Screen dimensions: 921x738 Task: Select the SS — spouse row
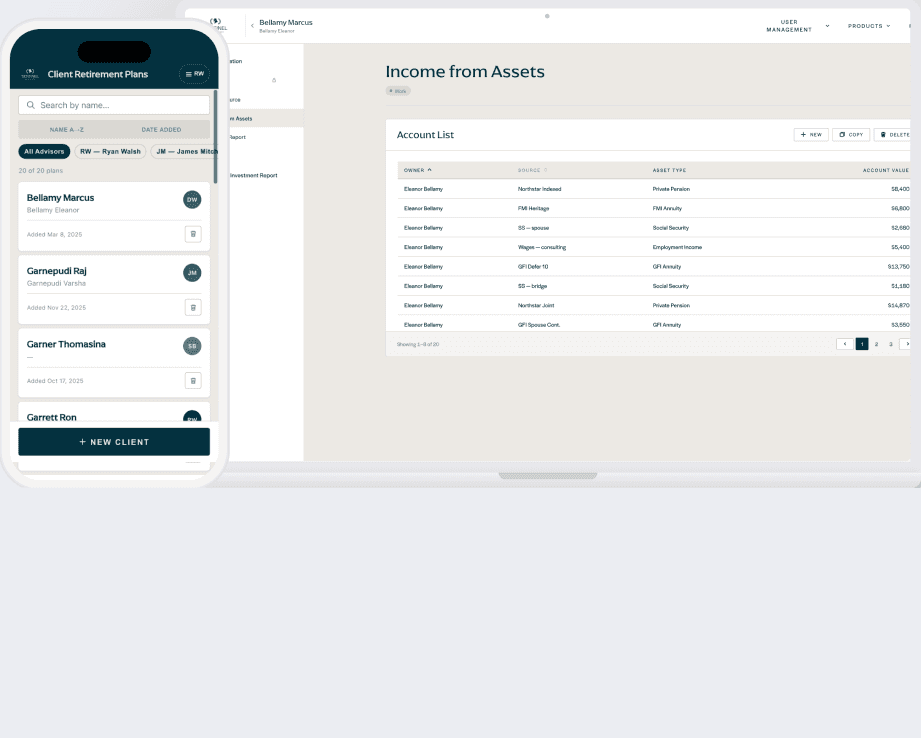654,228
